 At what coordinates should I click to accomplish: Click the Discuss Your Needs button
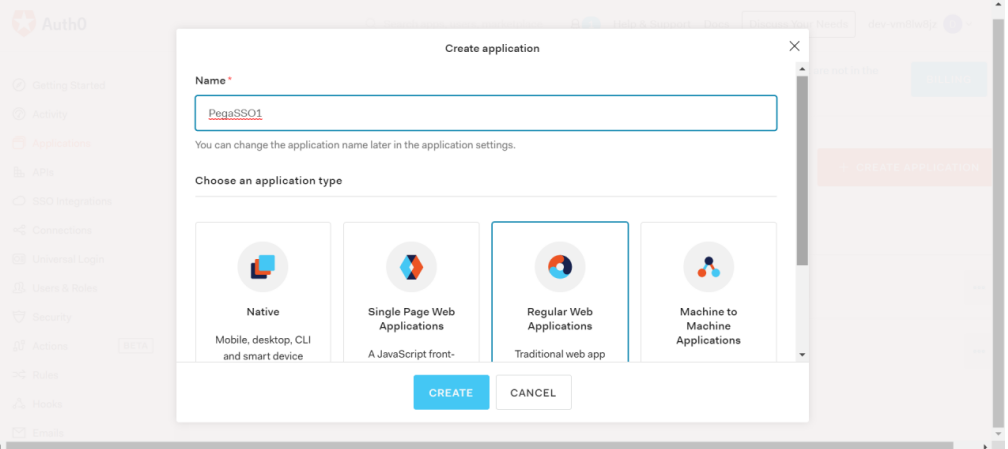click(x=798, y=24)
